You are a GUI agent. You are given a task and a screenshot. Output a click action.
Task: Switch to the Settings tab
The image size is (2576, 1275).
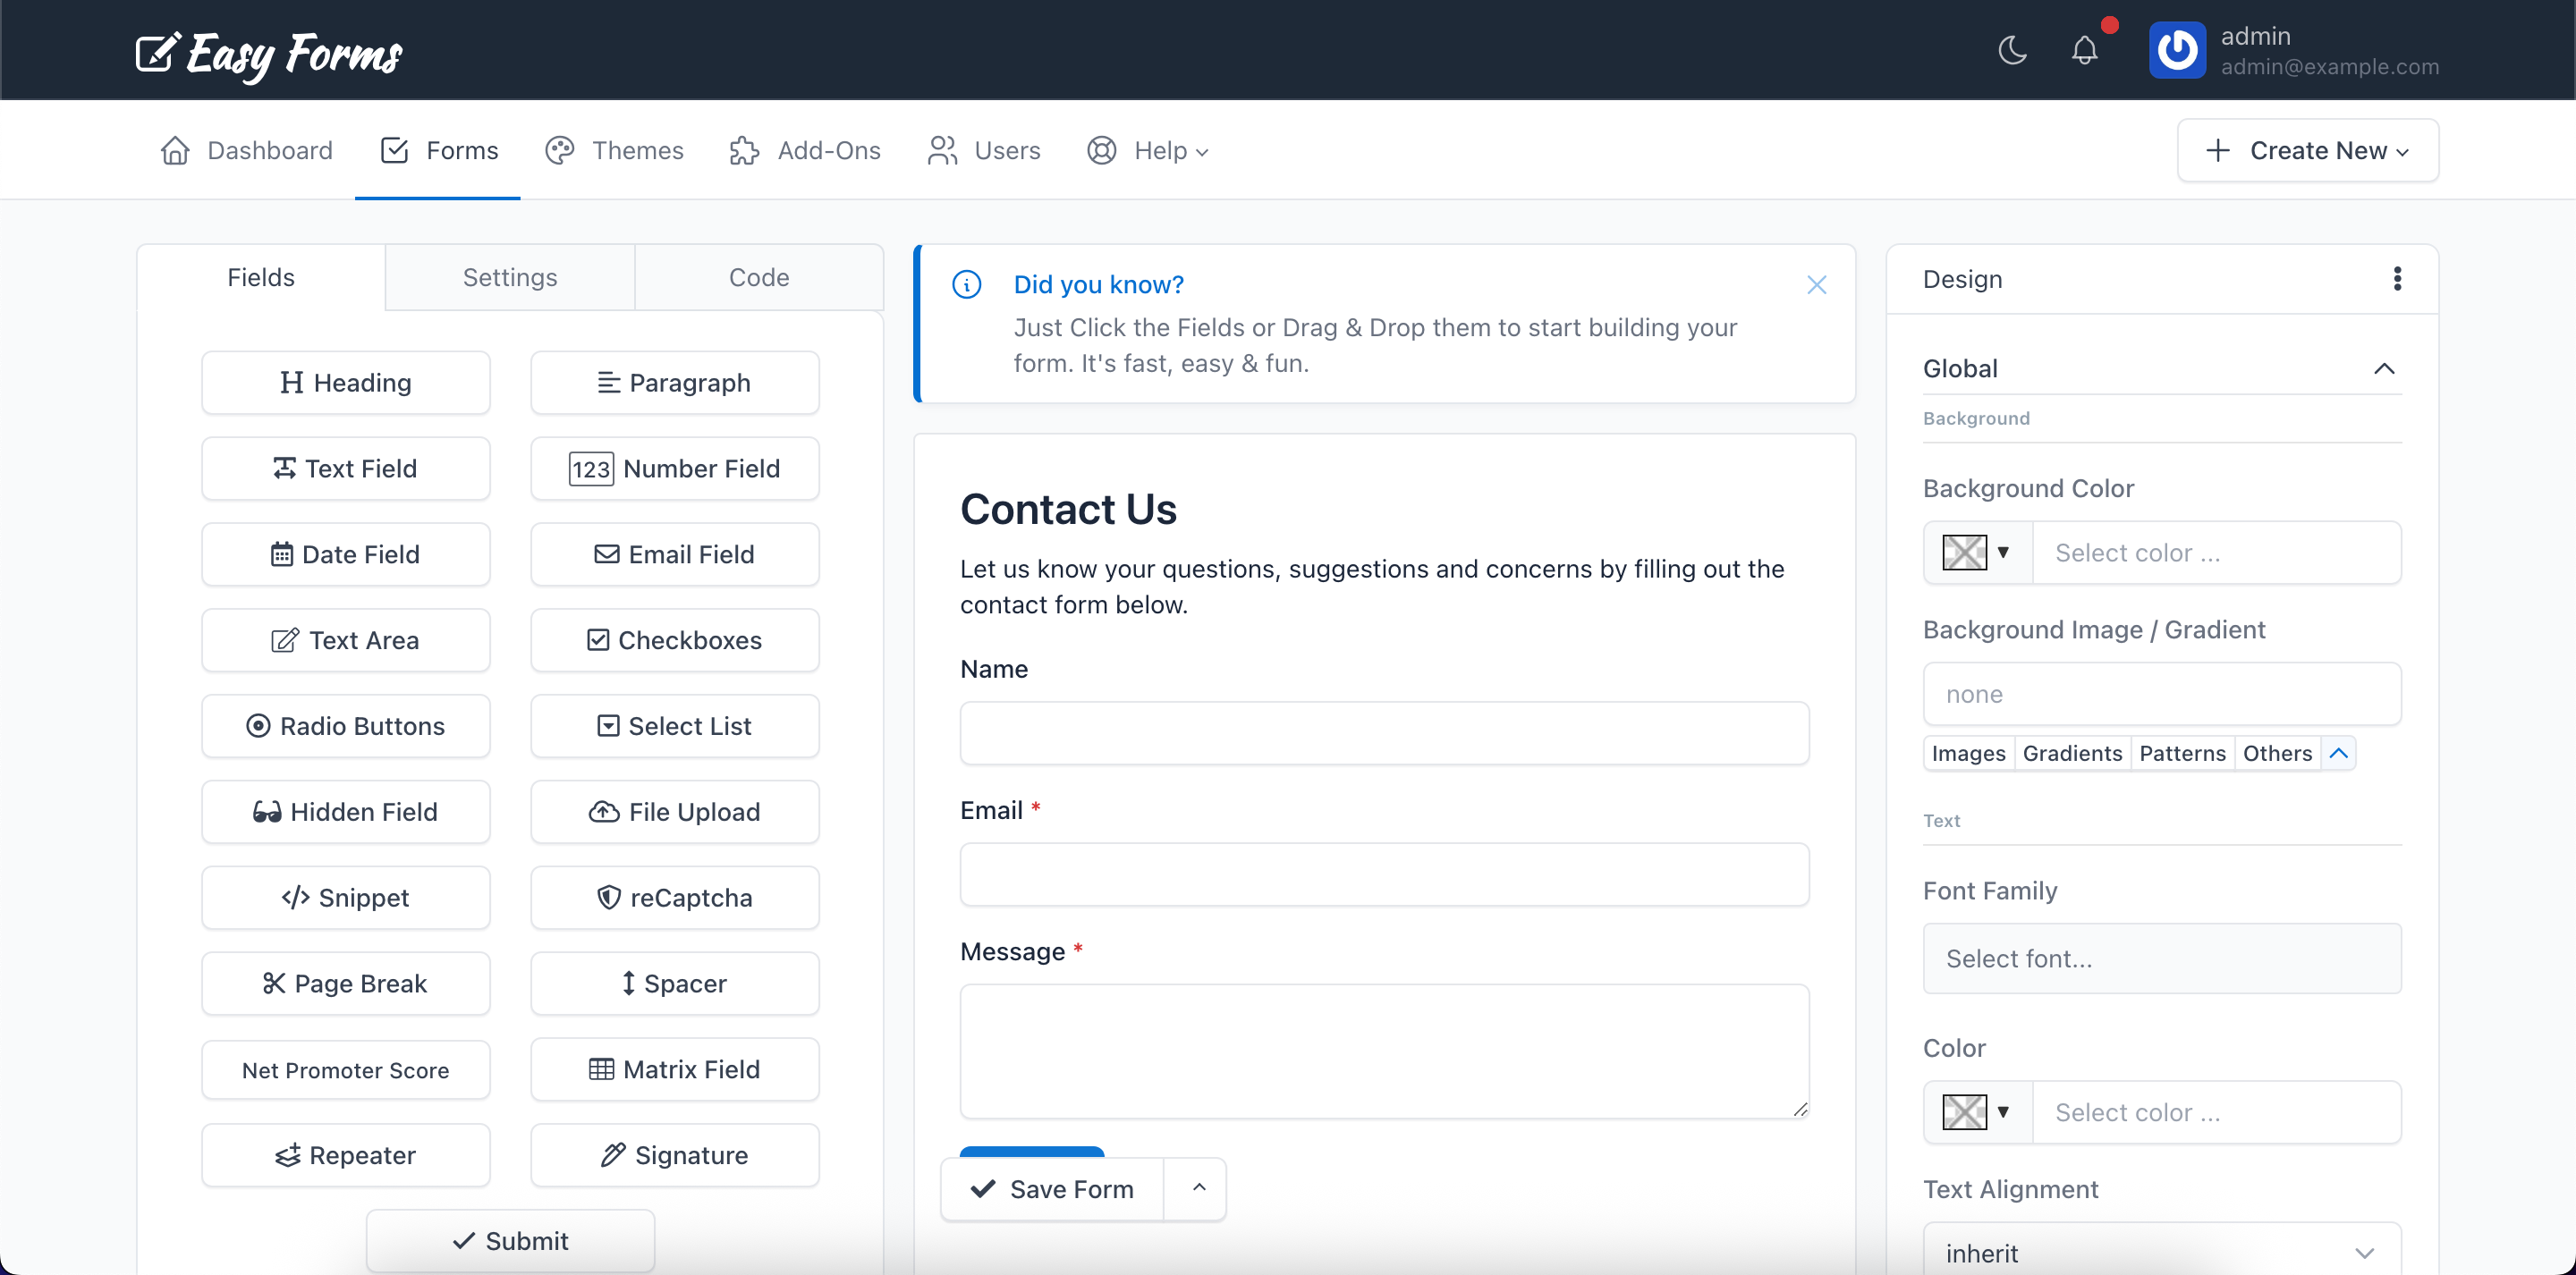(x=509, y=277)
